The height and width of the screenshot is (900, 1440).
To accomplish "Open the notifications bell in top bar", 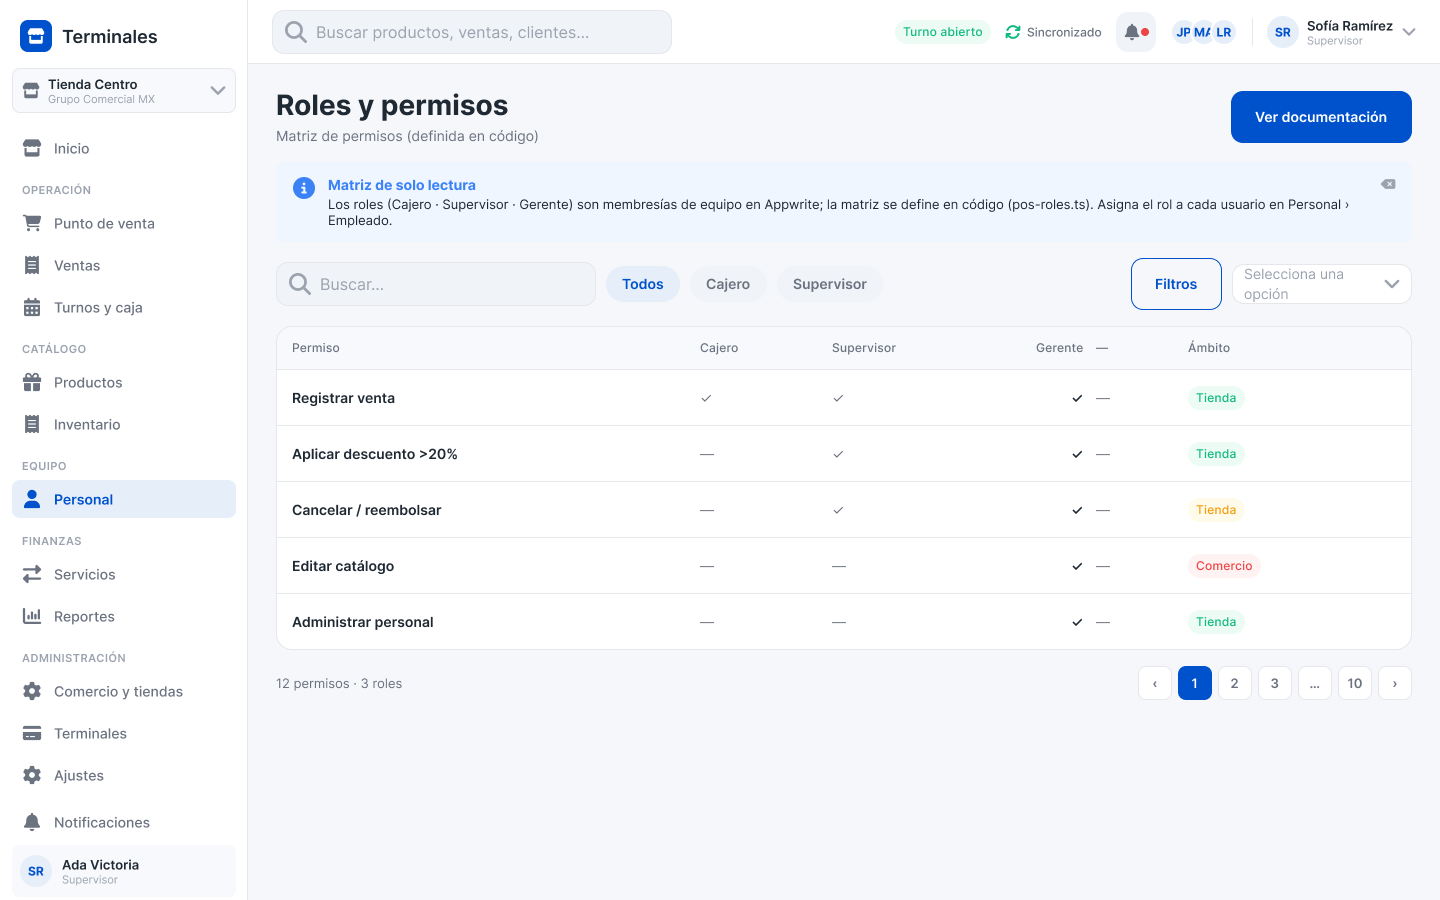I will pyautogui.click(x=1135, y=32).
